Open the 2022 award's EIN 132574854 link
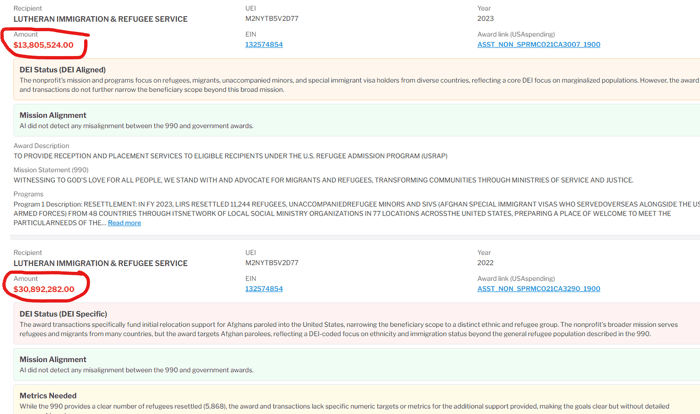700x414 pixels. [264, 288]
